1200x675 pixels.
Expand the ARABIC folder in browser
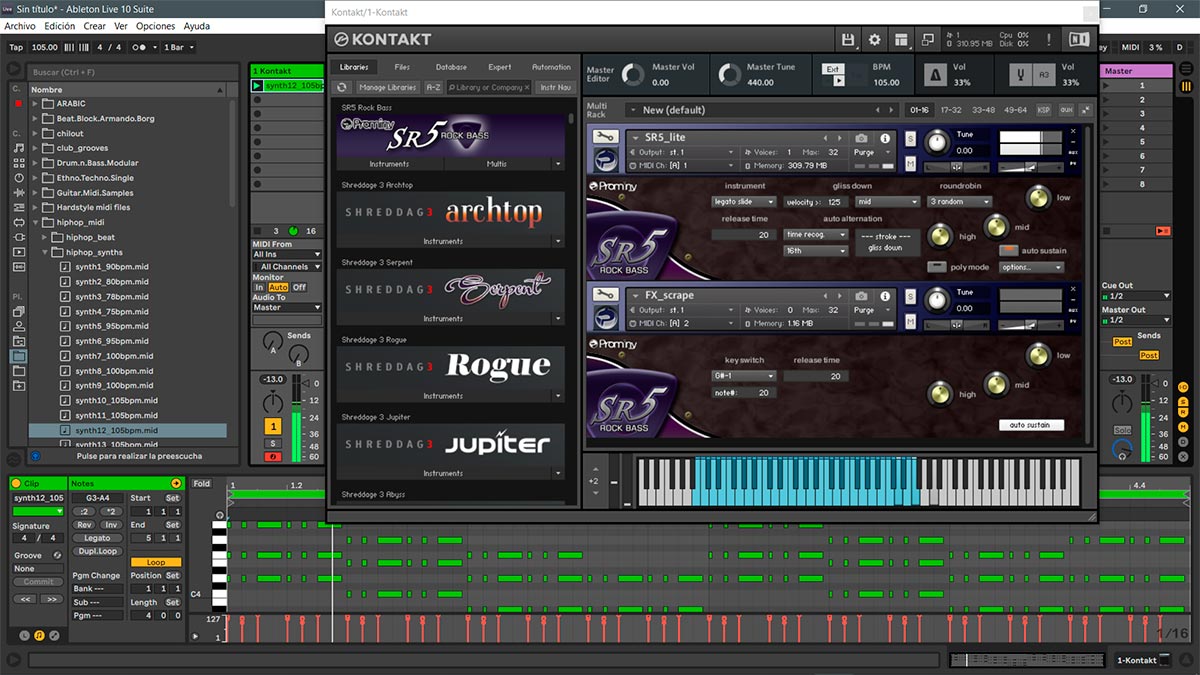35,104
